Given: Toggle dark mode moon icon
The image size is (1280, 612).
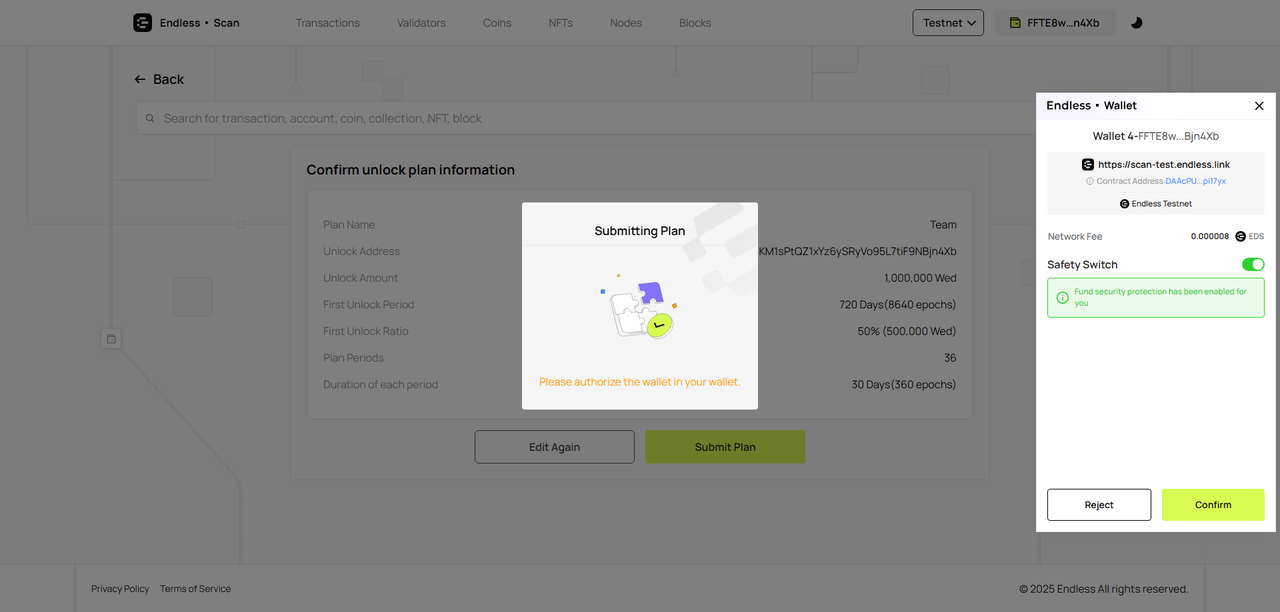Looking at the screenshot, I should (x=1136, y=23).
